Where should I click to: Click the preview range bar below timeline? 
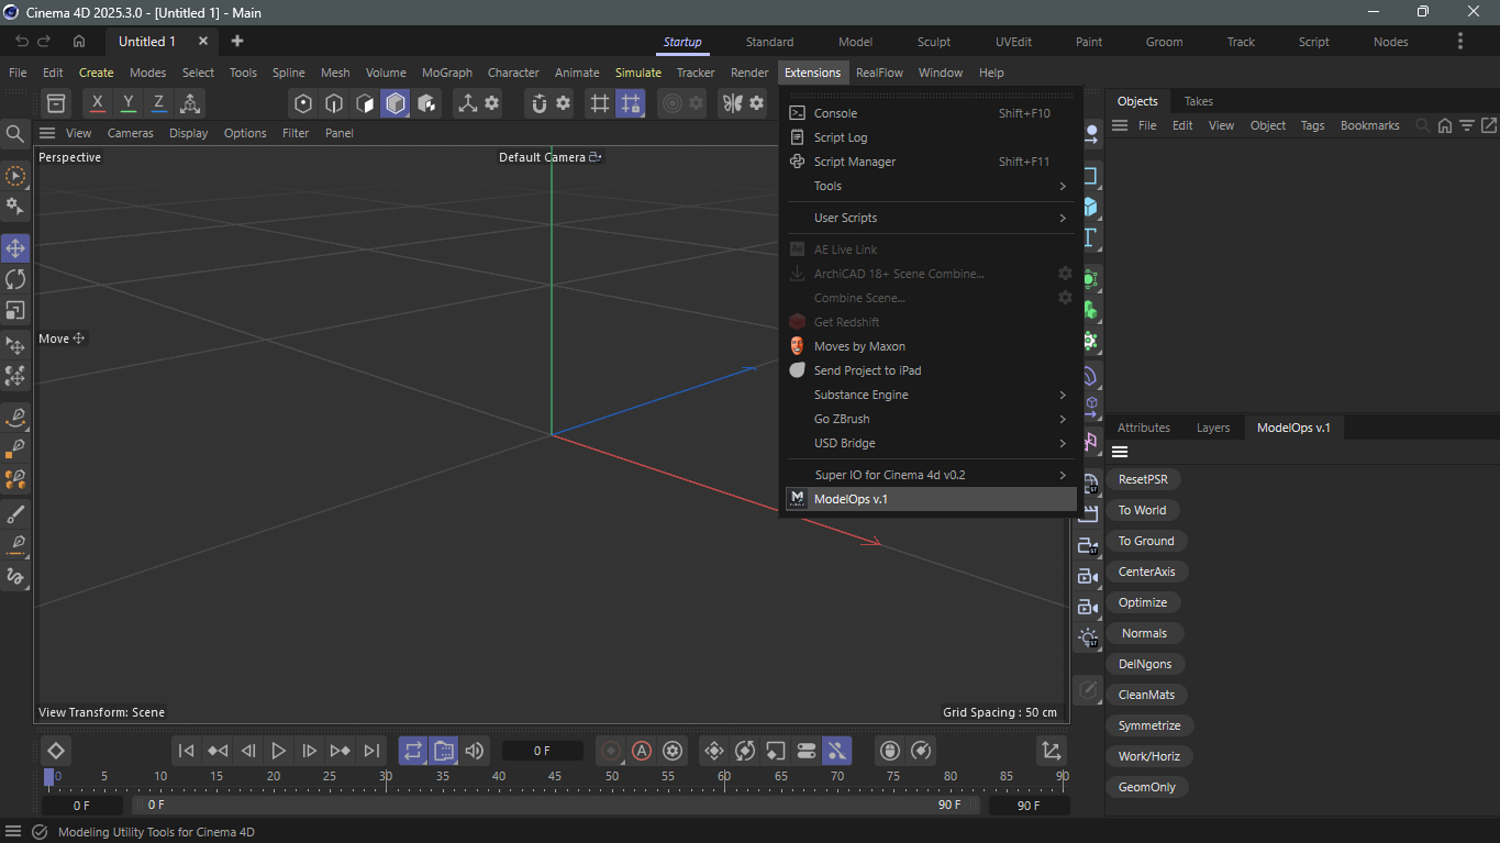tap(554, 805)
